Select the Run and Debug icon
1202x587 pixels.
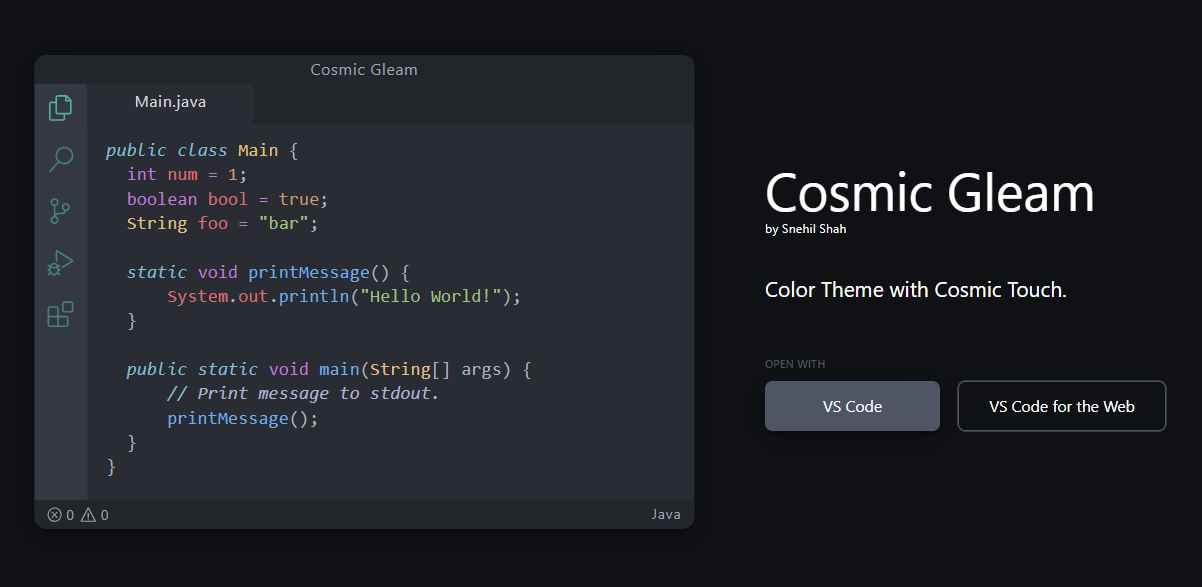(60, 263)
